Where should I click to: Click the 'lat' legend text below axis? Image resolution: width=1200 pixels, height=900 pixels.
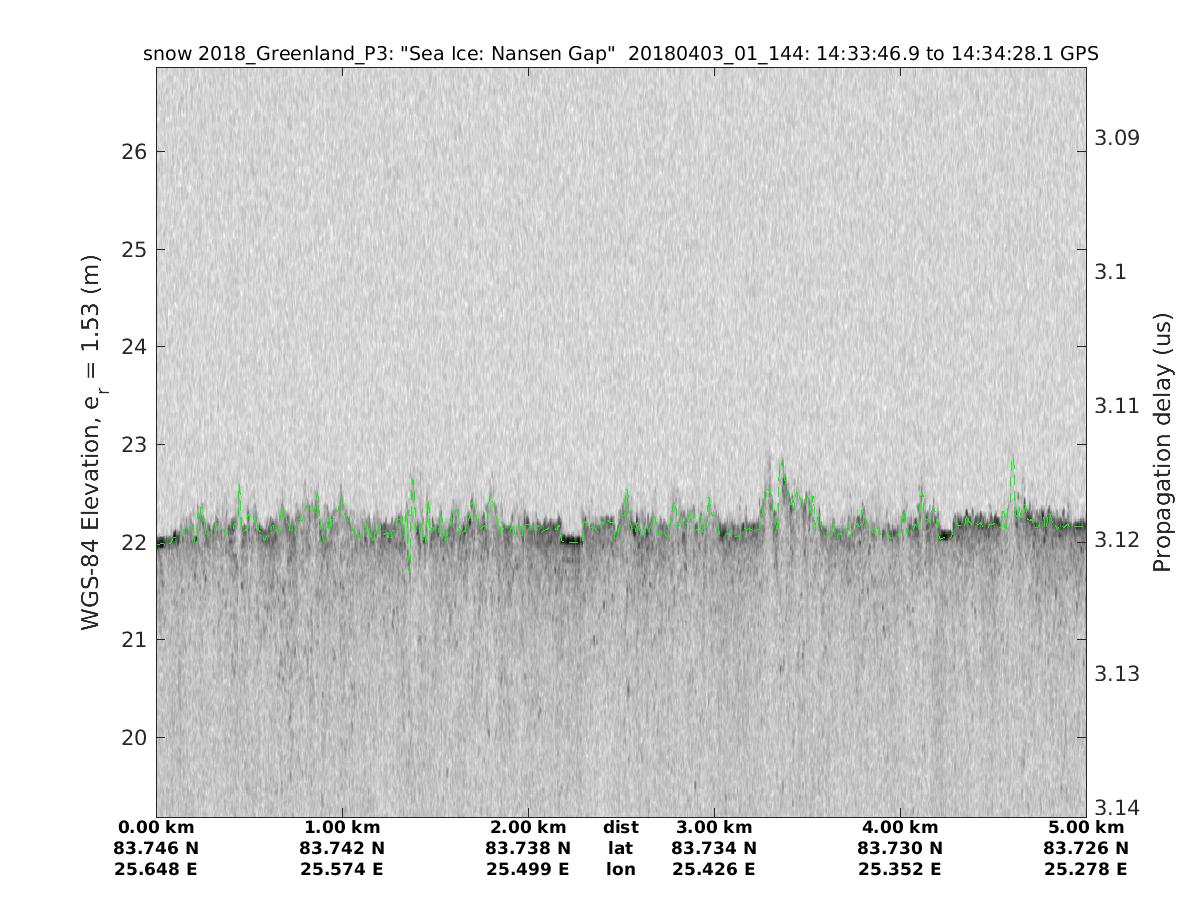[621, 848]
